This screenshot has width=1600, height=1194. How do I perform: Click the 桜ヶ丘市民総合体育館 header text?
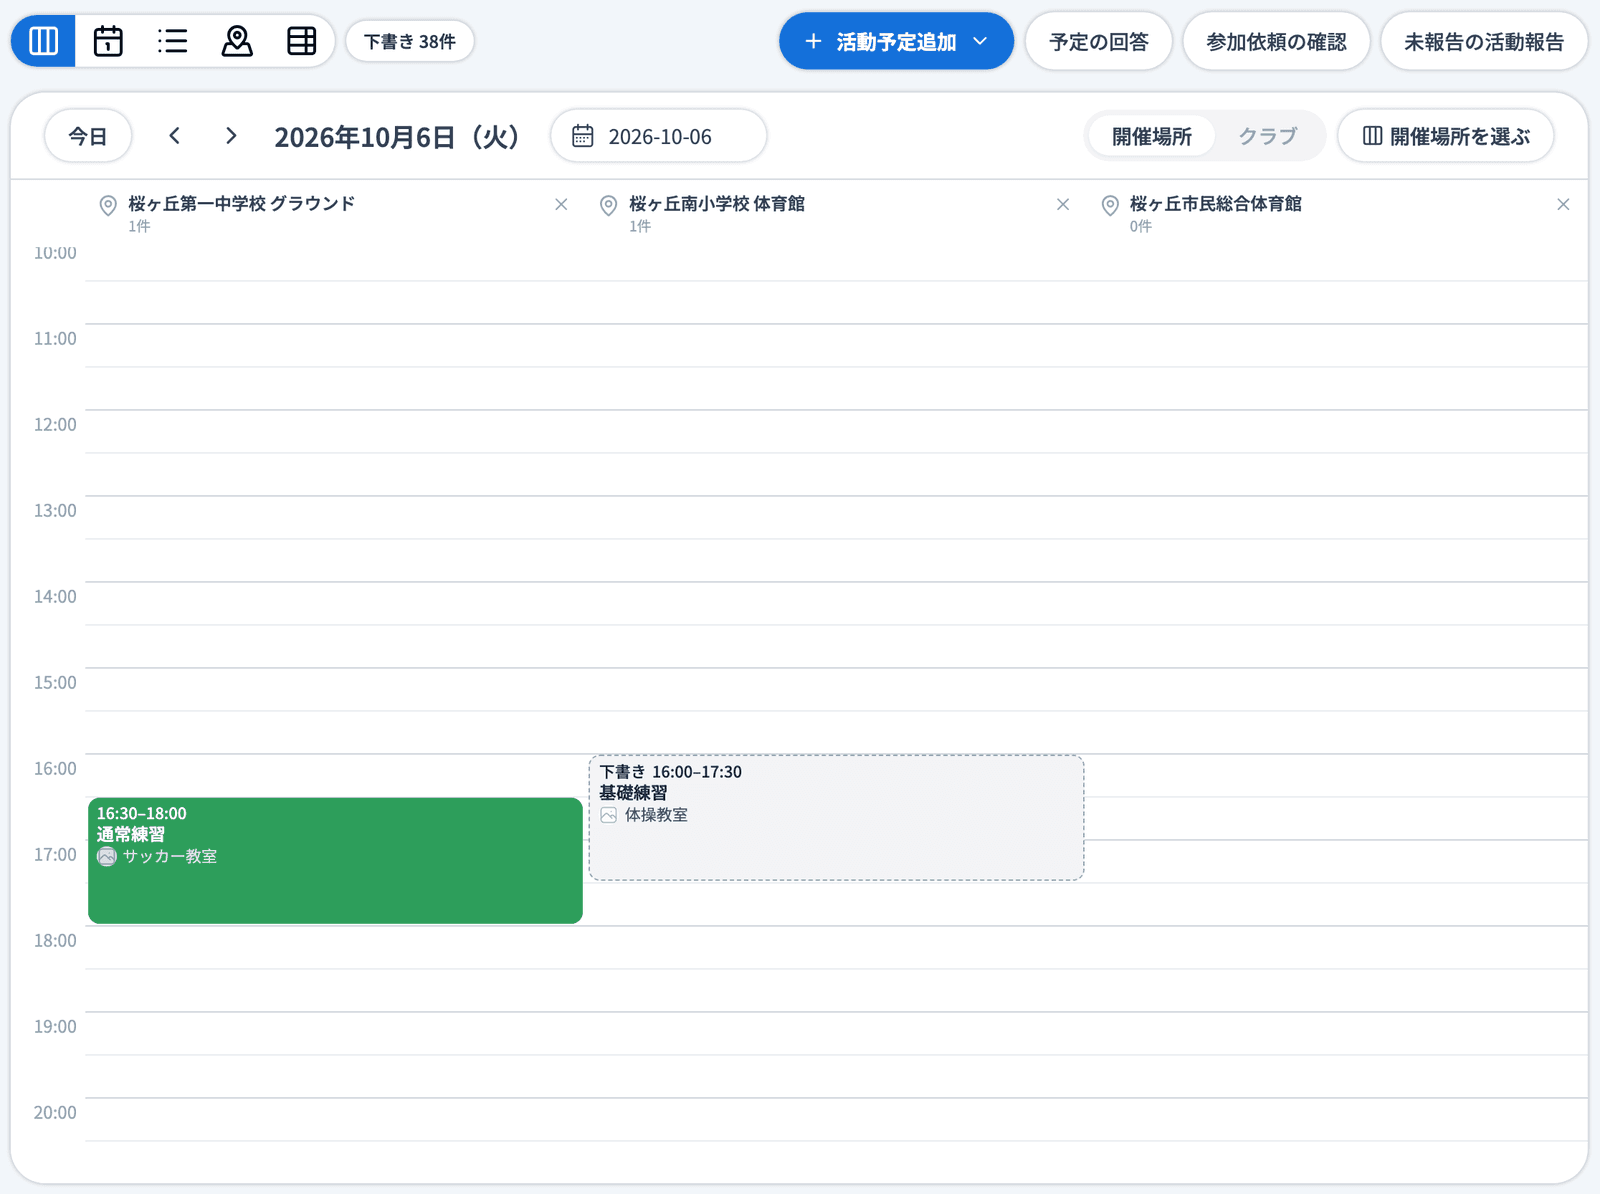tap(1216, 203)
